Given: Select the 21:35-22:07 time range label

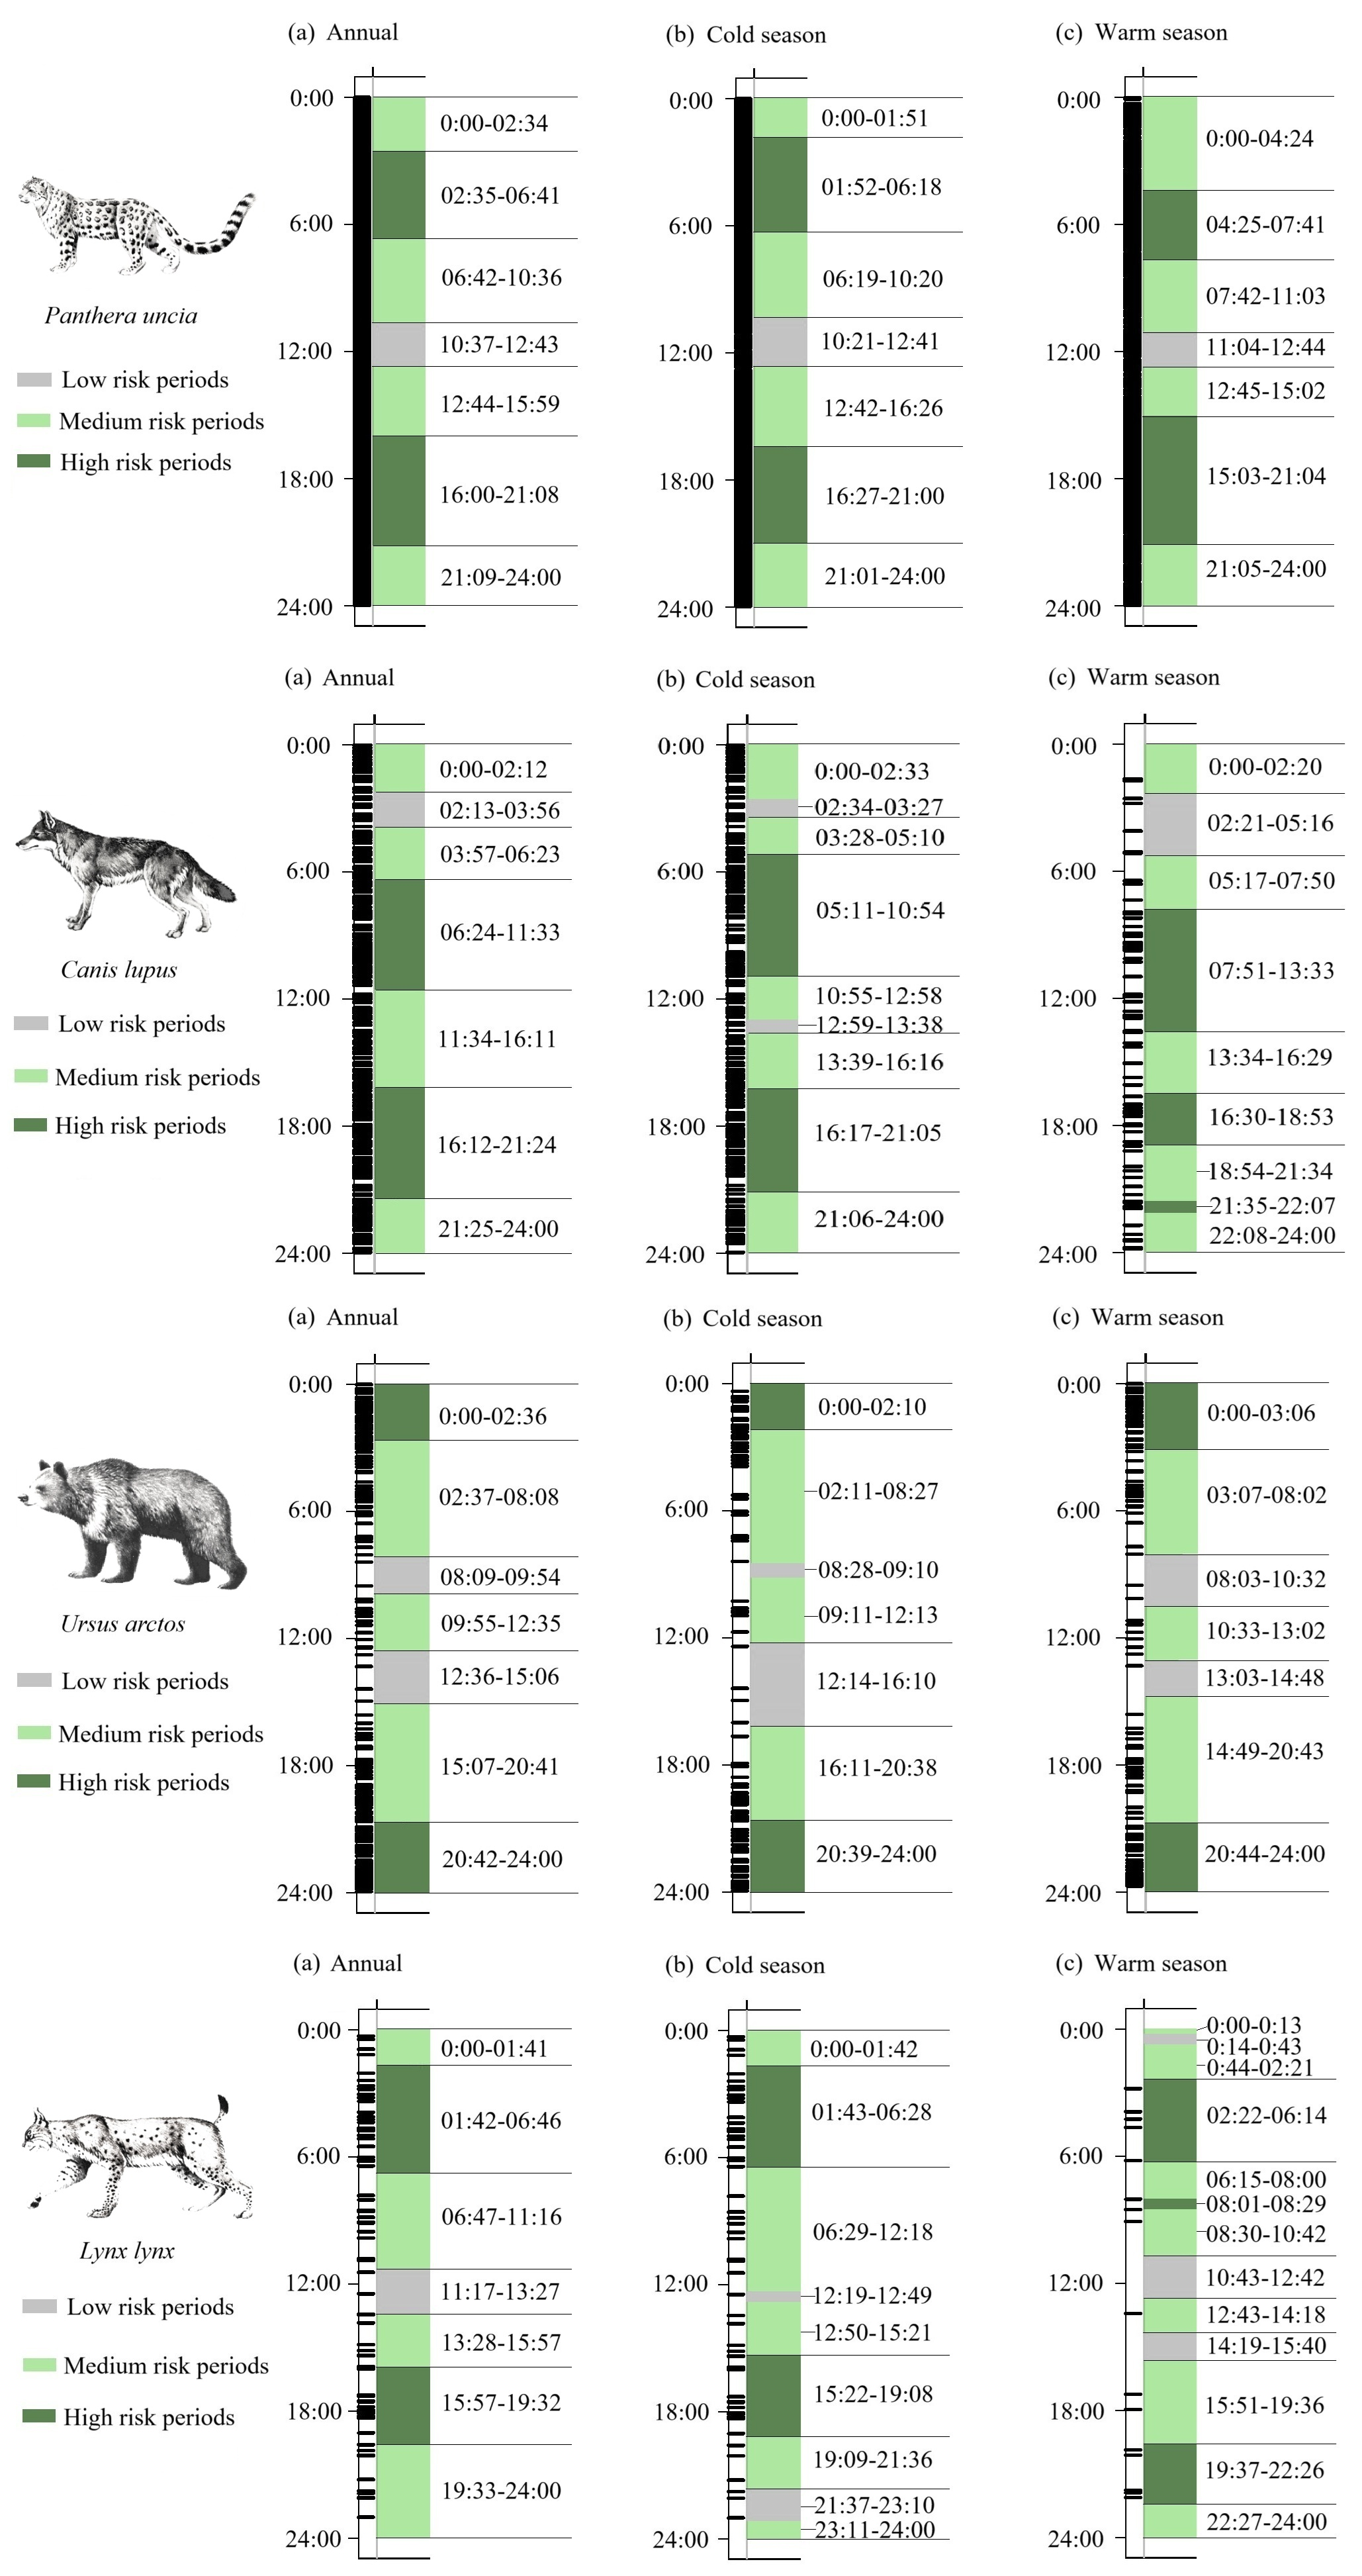Looking at the screenshot, I should [1272, 1205].
